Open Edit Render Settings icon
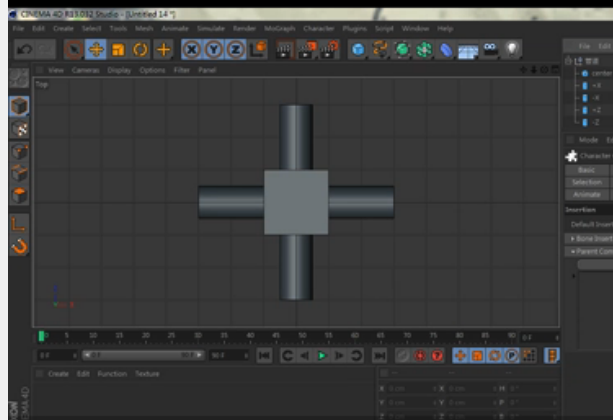 coord(329,50)
